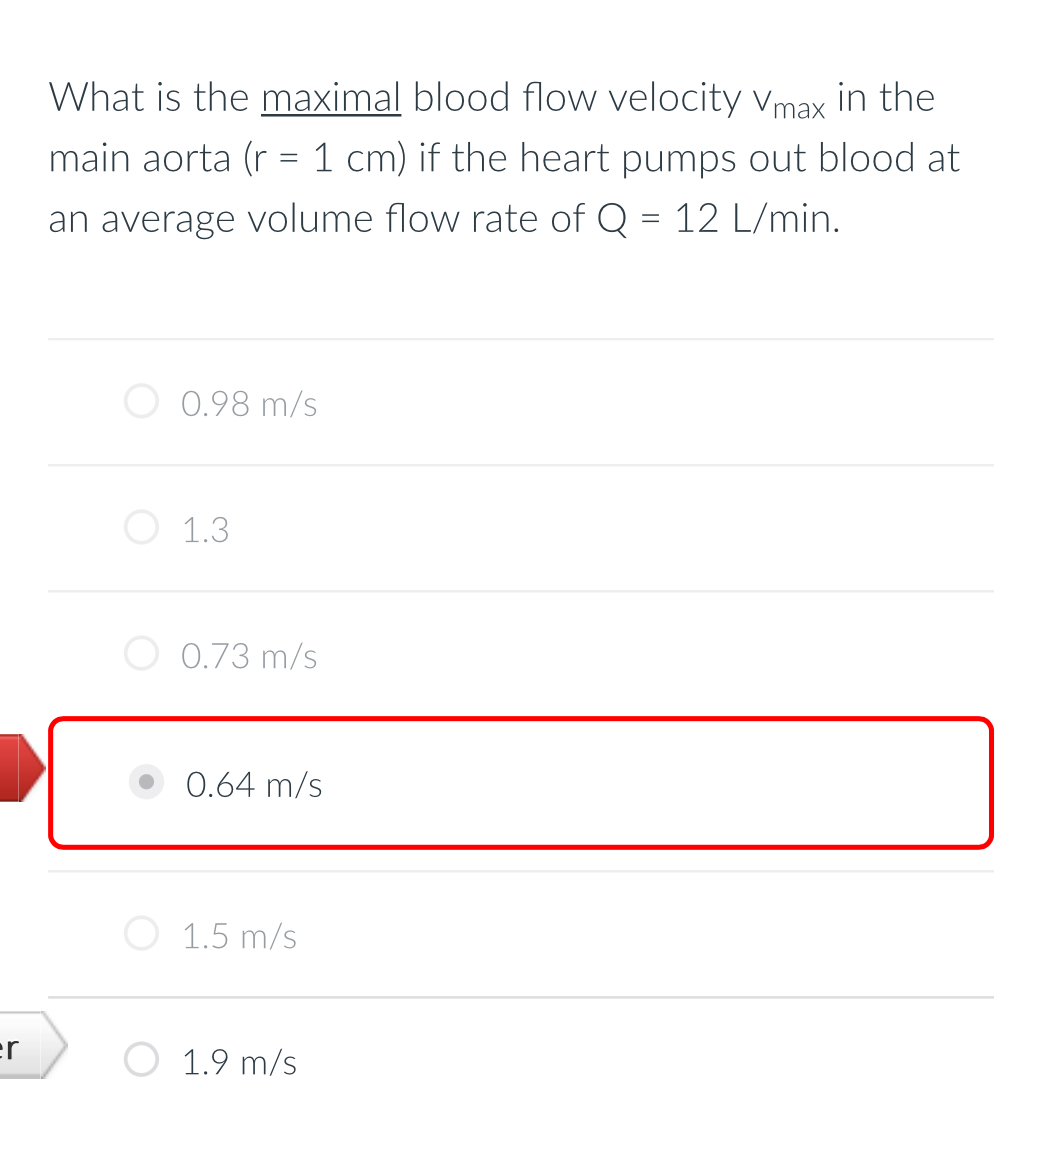Click the underlined word 'maximal' in the question

(x=330, y=97)
